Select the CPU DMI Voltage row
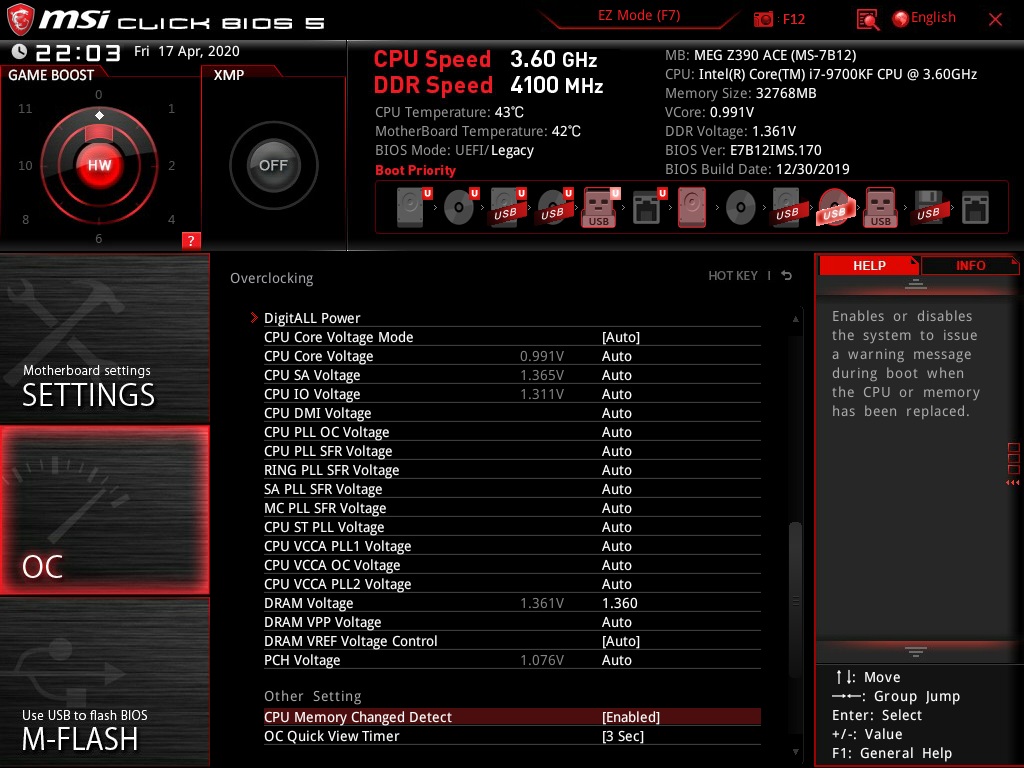Image resolution: width=1024 pixels, height=768 pixels. [x=512, y=413]
